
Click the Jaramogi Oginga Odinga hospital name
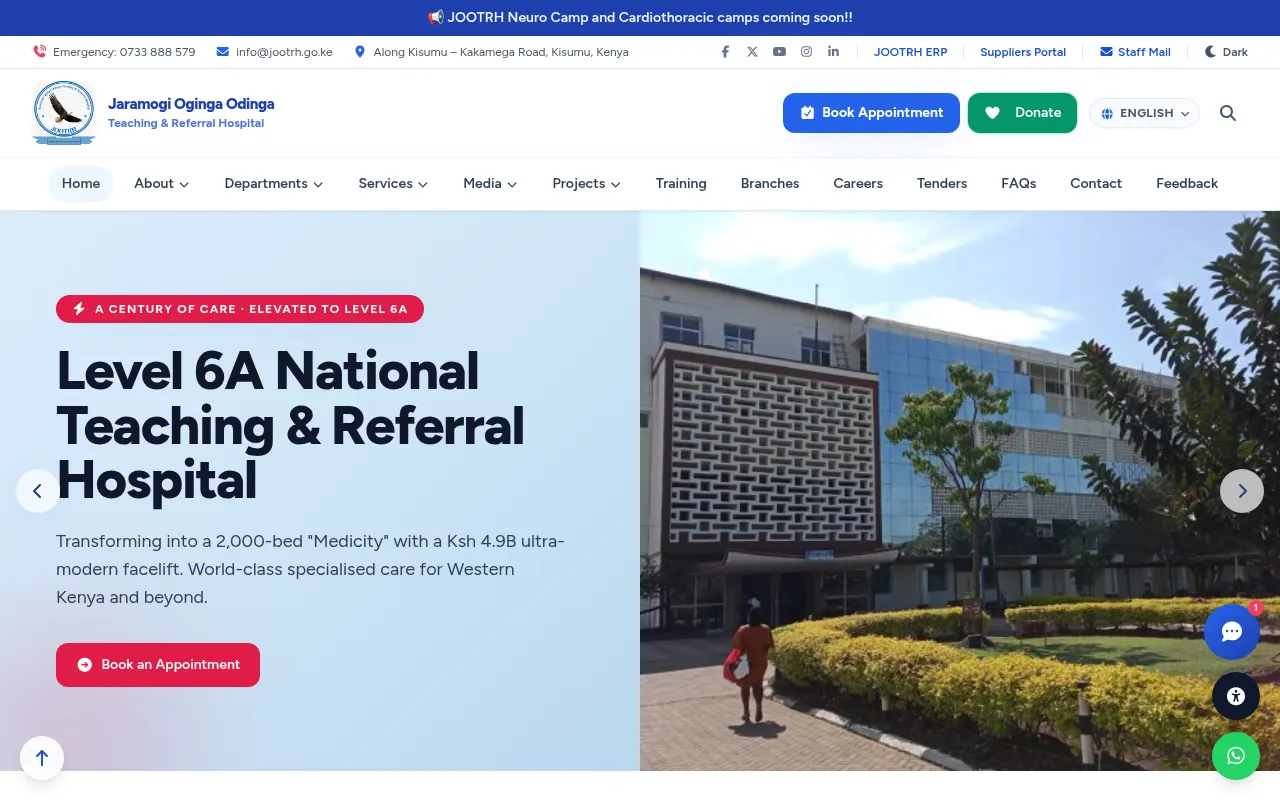tap(191, 104)
